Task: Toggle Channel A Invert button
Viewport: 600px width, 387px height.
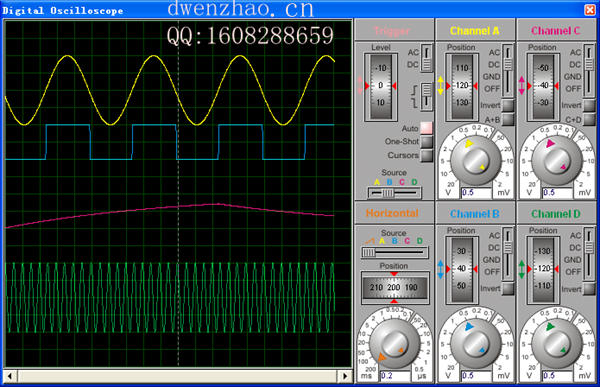Action: [x=508, y=106]
